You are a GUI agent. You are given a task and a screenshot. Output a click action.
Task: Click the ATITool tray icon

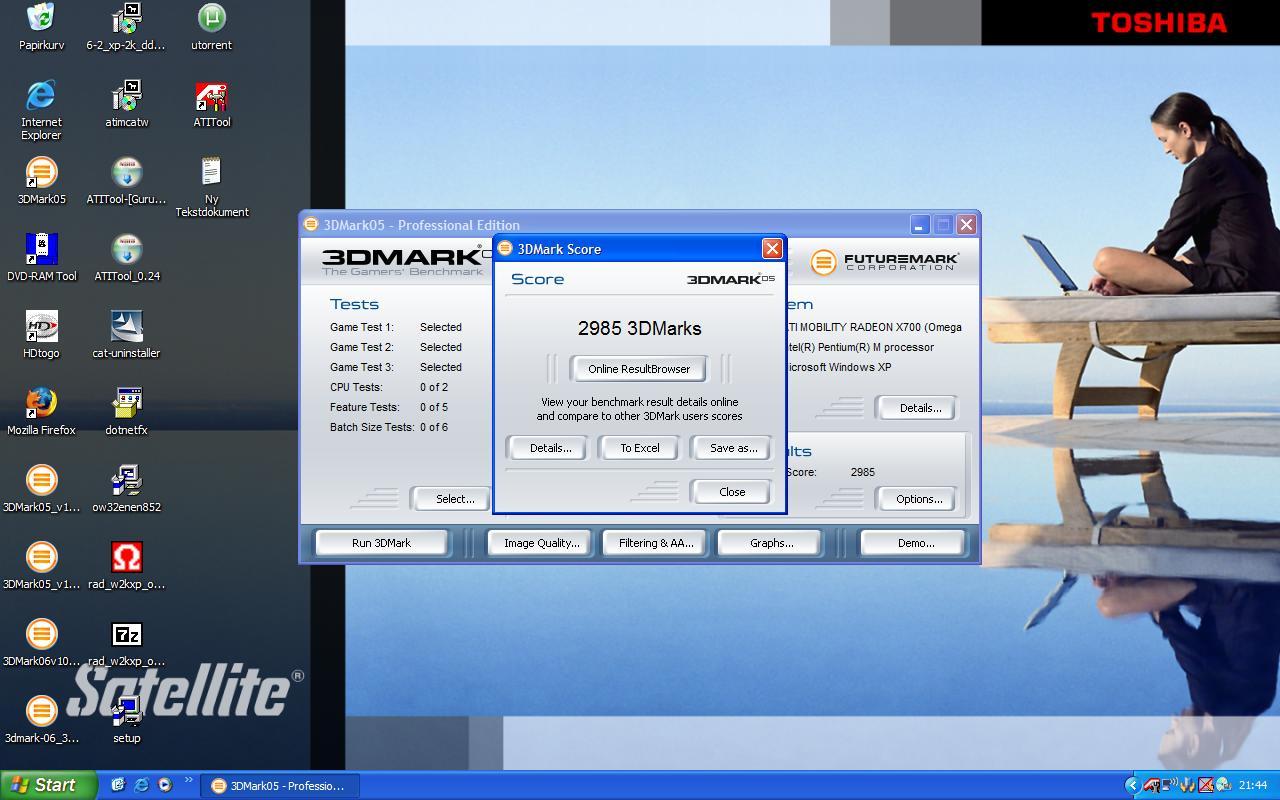pos(1152,786)
